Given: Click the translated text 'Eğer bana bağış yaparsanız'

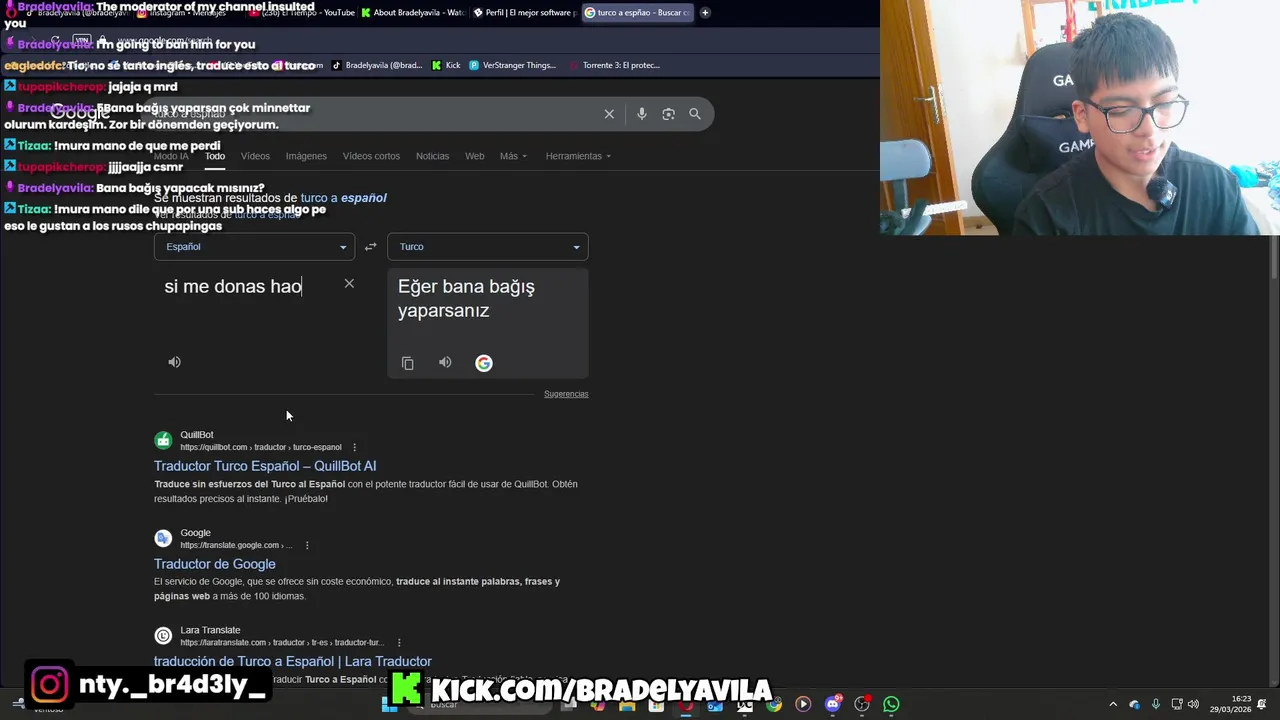Looking at the screenshot, I should 467,298.
